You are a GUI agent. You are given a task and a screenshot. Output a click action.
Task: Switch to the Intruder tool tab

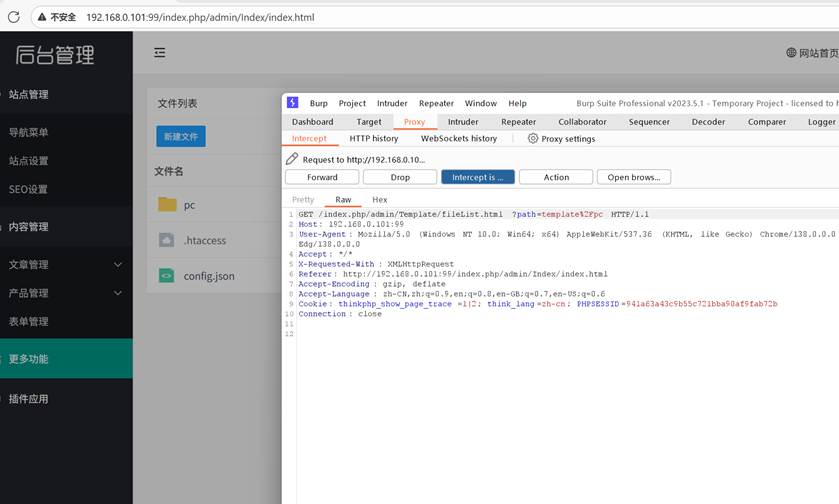(463, 122)
